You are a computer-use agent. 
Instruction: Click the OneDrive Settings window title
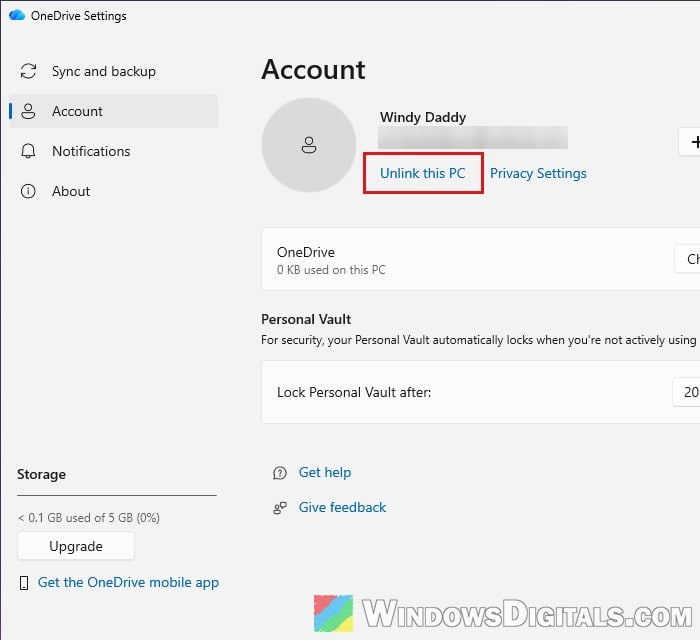tap(79, 16)
